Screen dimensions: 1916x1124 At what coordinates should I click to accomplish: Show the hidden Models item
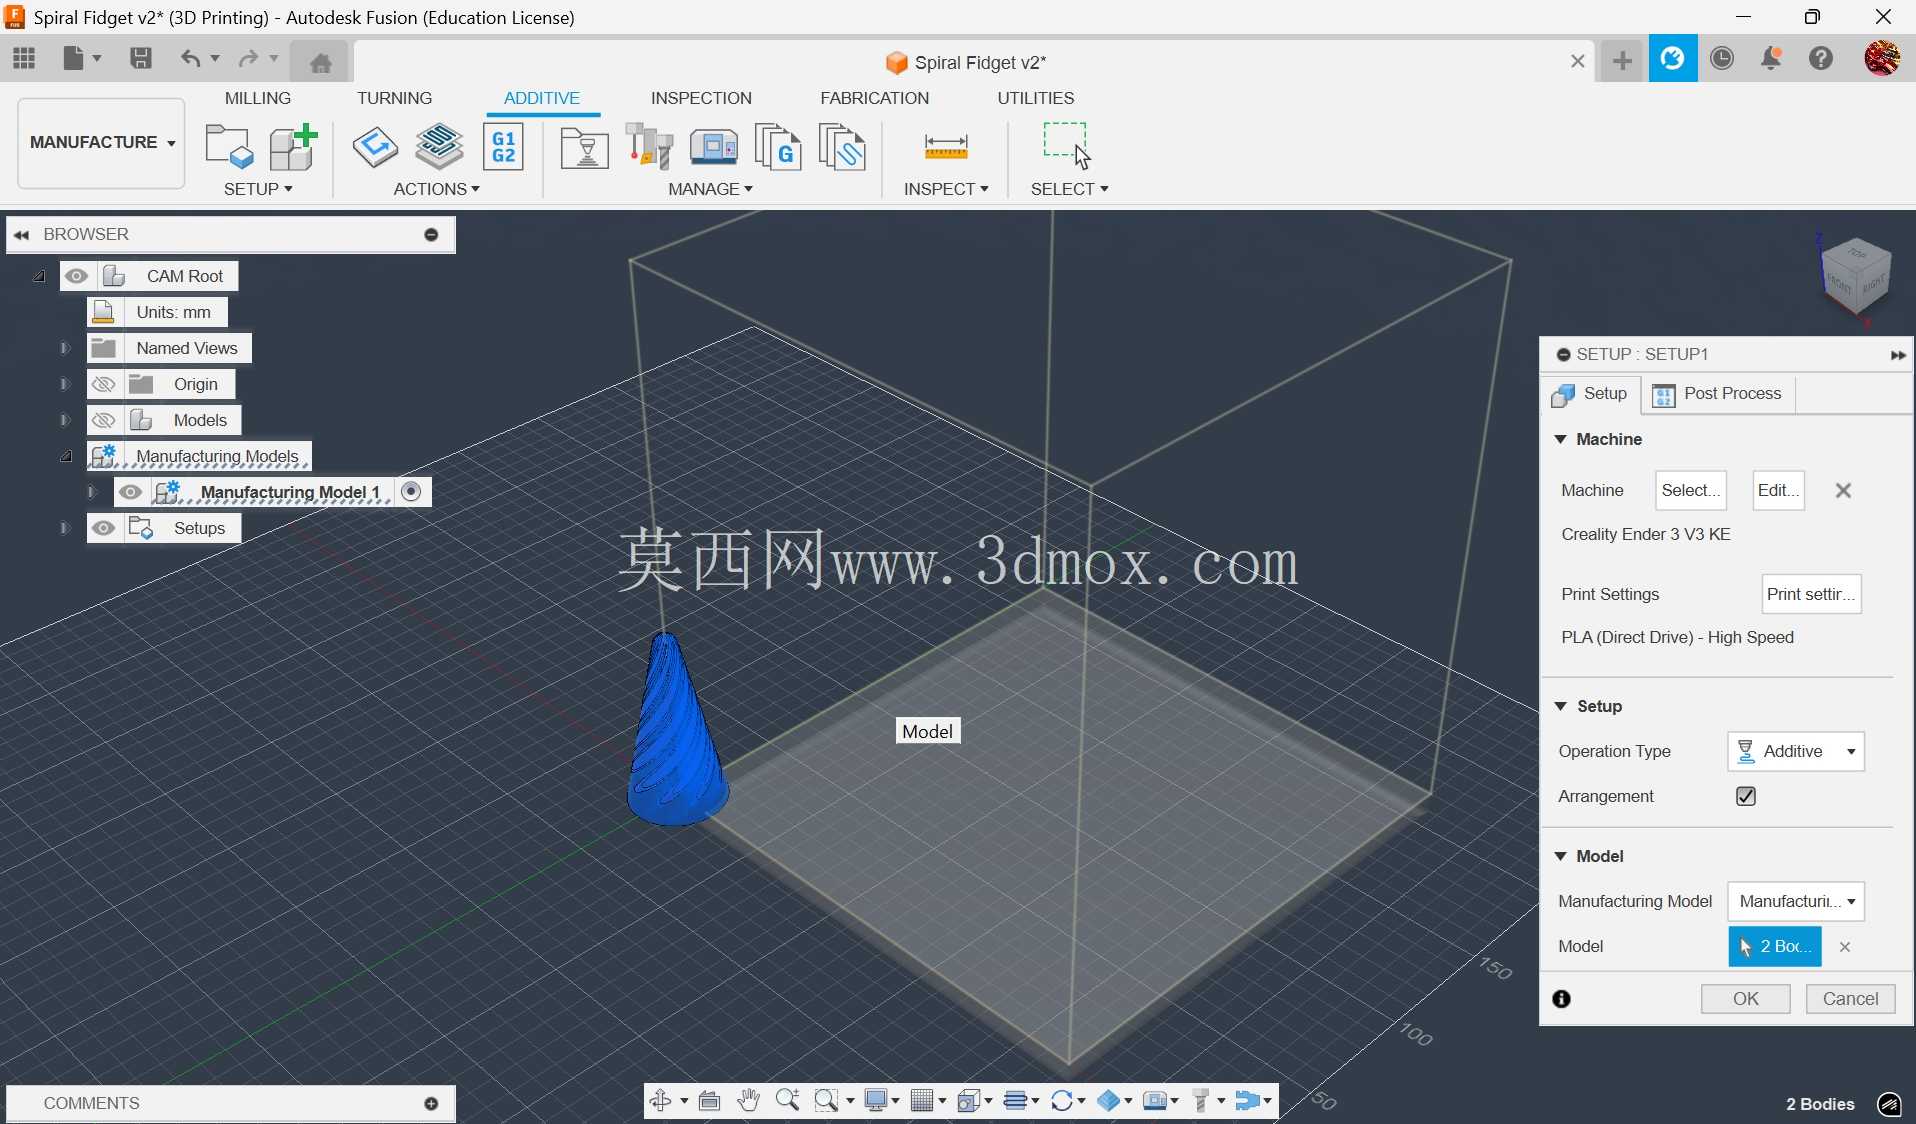click(x=103, y=420)
